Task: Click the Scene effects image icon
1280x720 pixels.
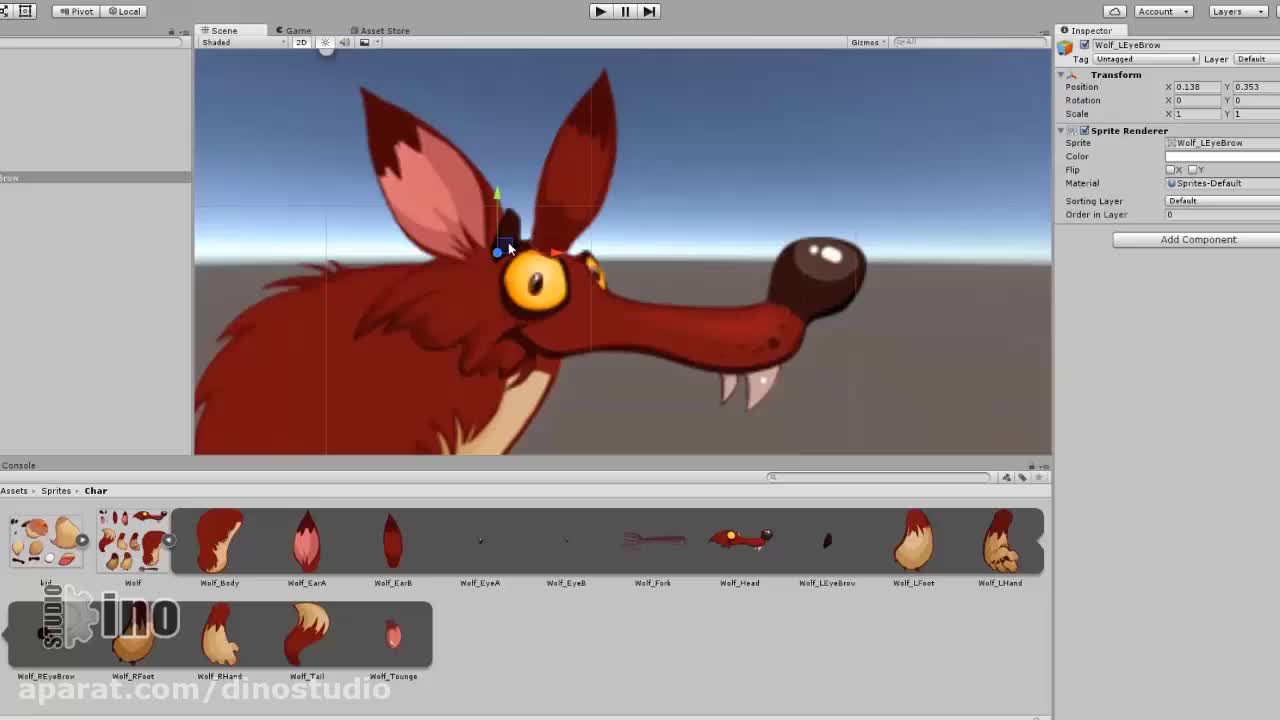Action: point(365,42)
